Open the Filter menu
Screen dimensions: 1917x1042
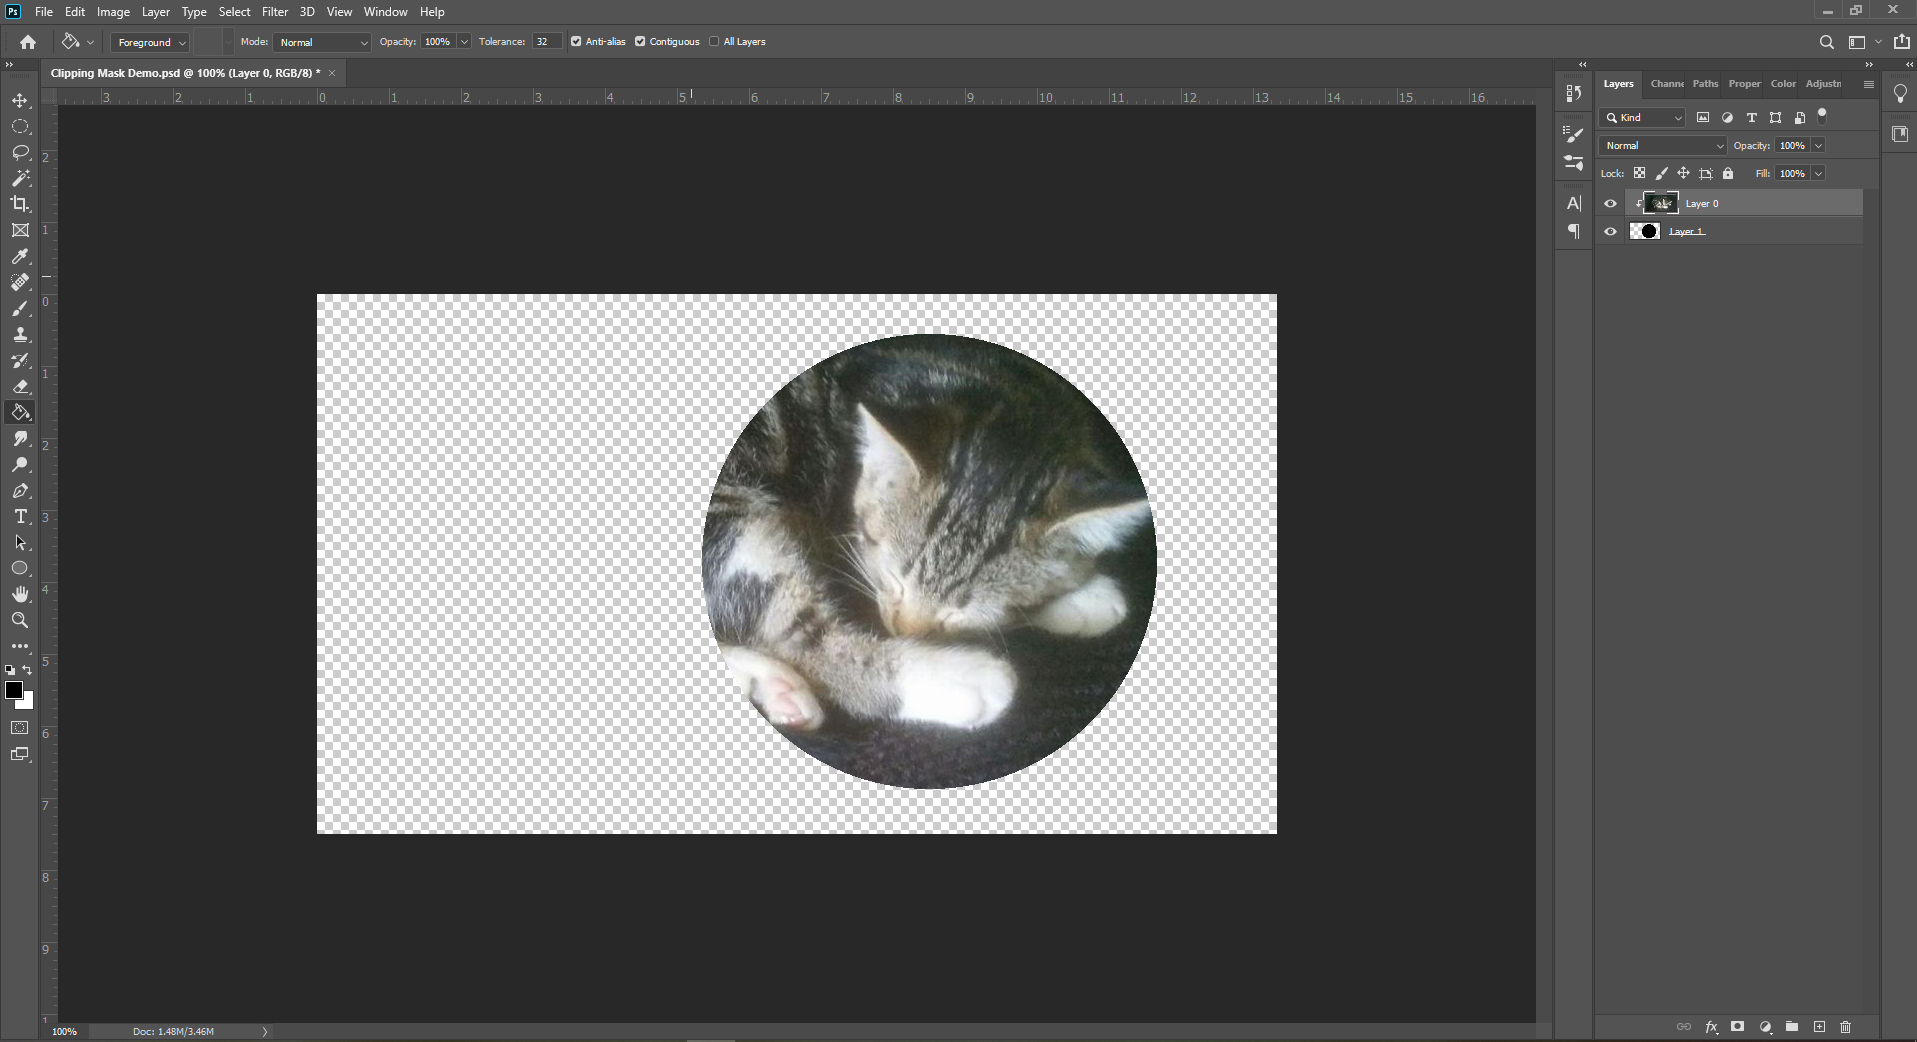pyautogui.click(x=275, y=11)
